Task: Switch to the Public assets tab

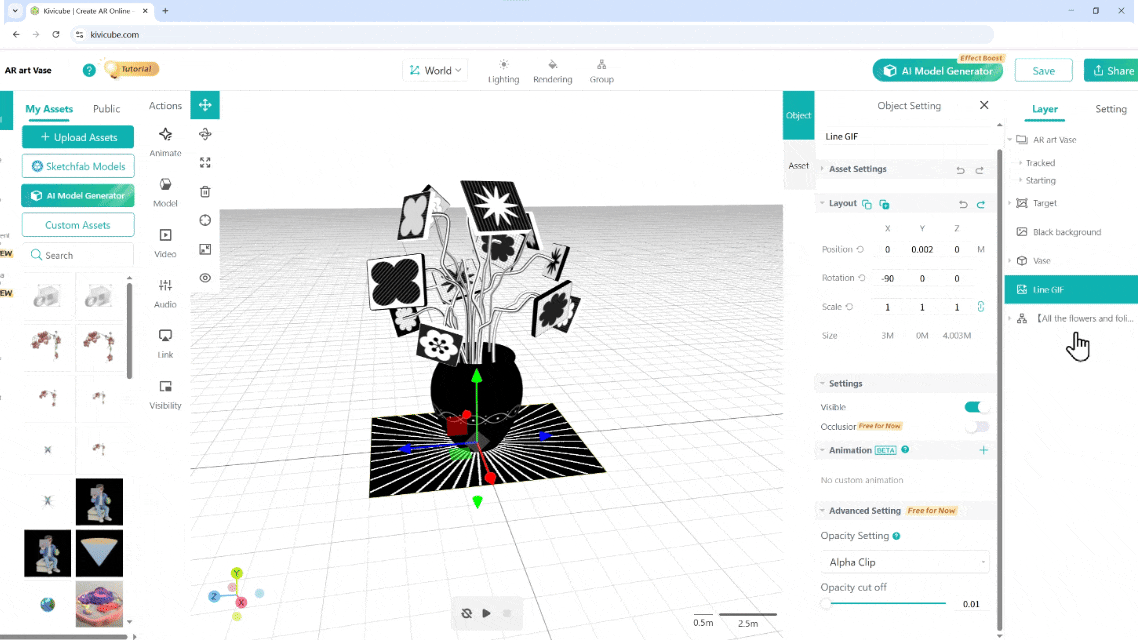Action: [106, 109]
